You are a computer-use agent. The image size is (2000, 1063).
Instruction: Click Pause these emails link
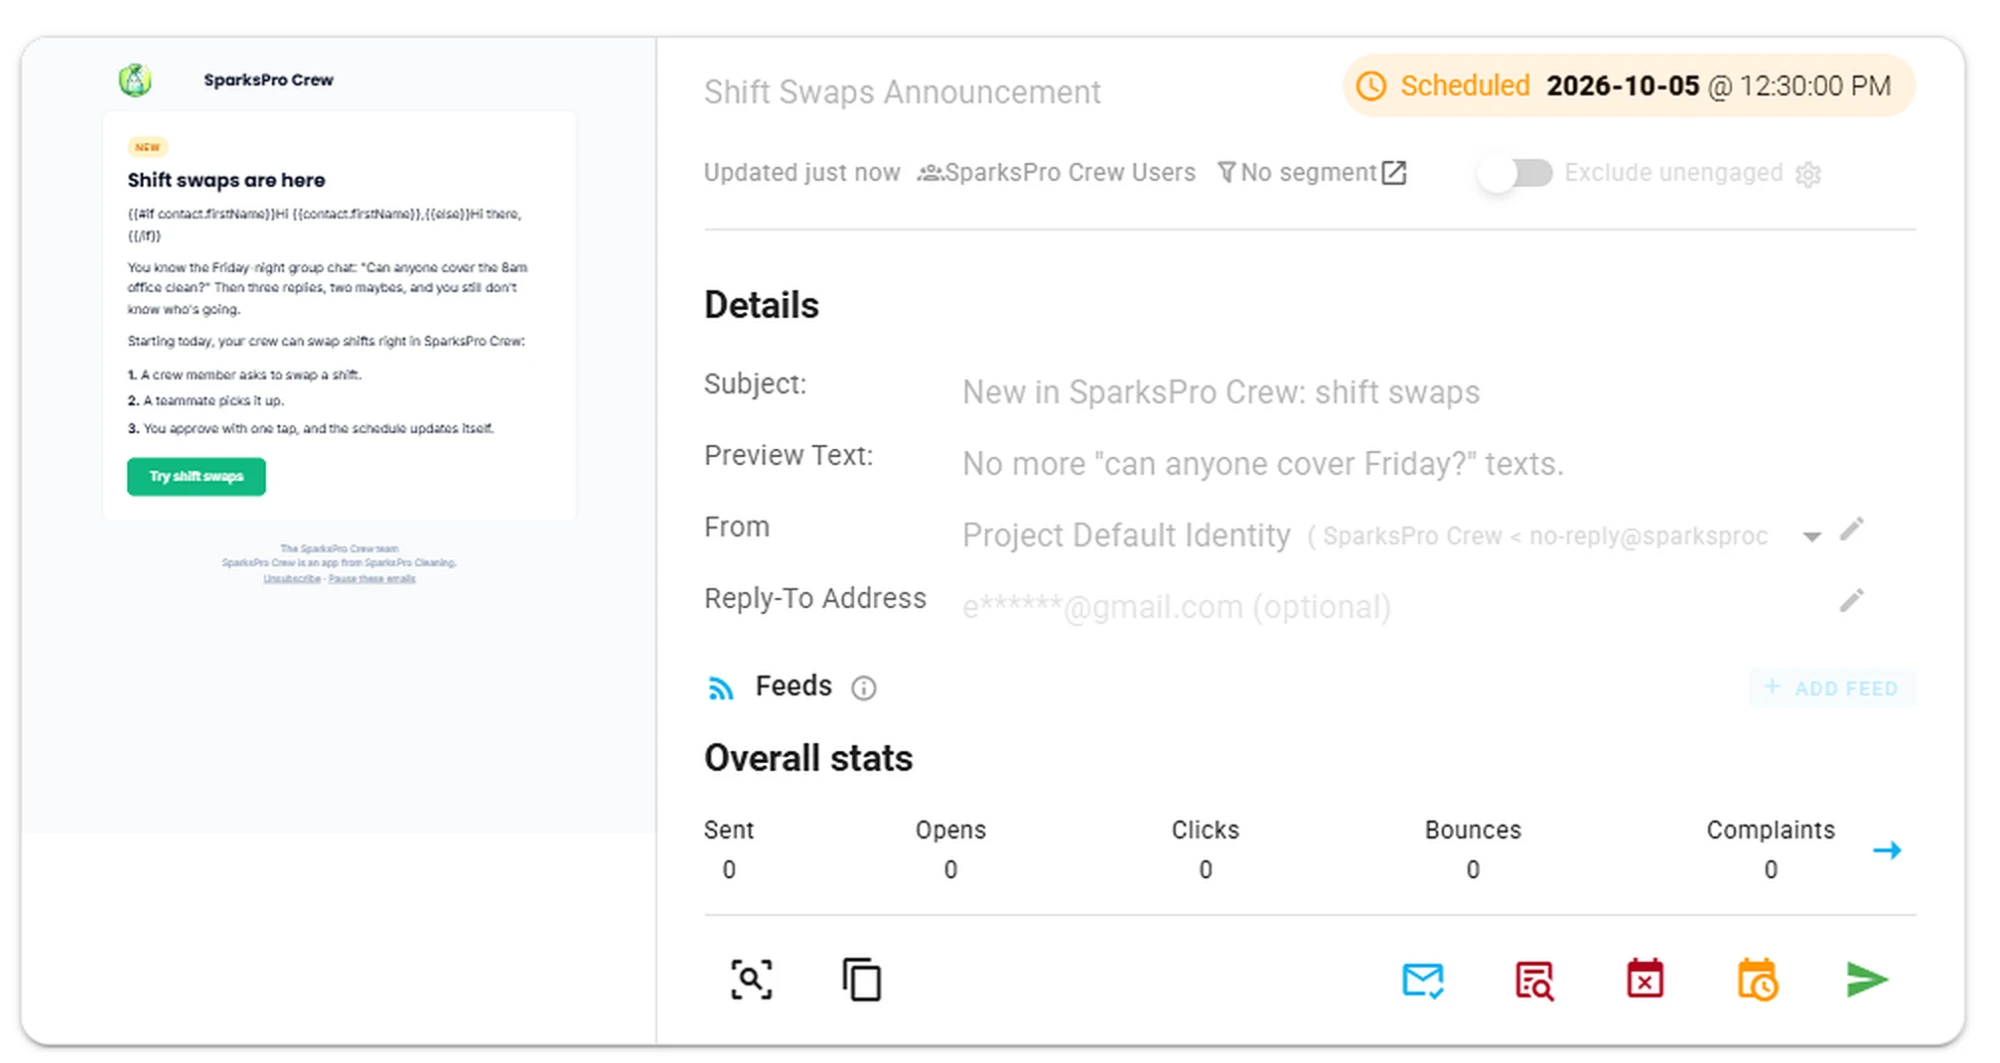pyautogui.click(x=372, y=578)
